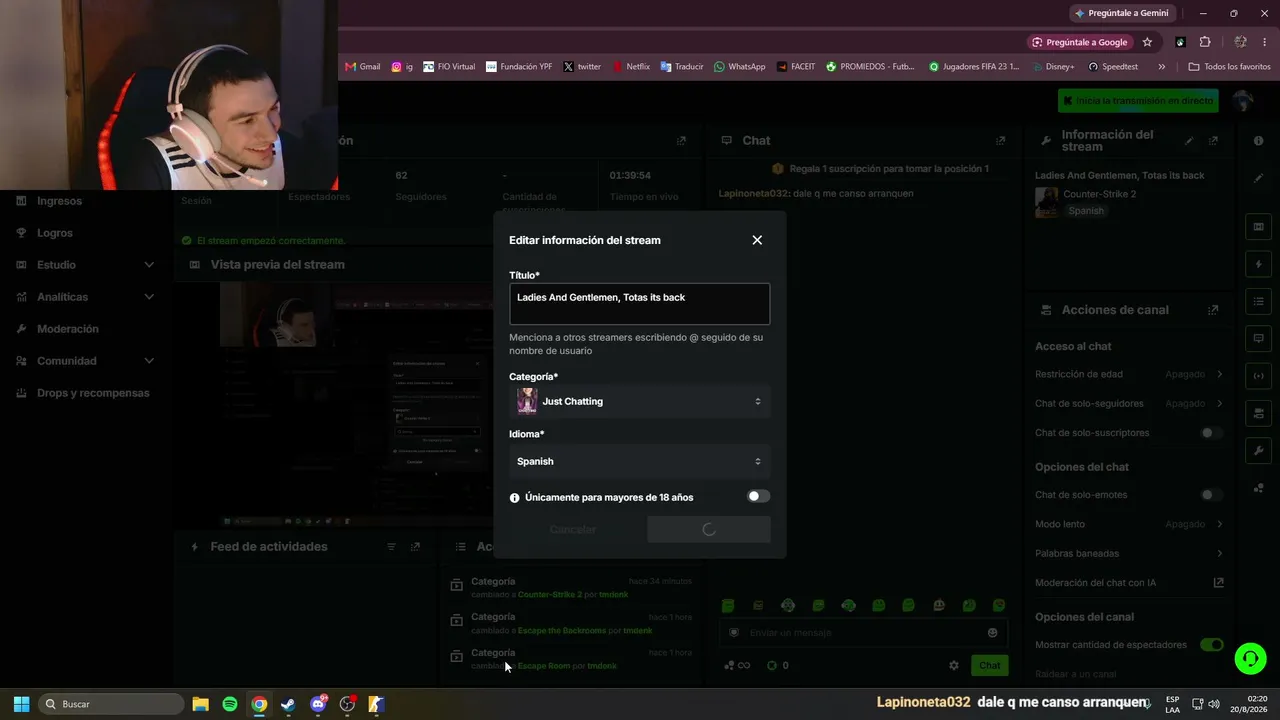Click the taskbar Buscar search box
Screen dimensions: 1280x720
[x=112, y=704]
